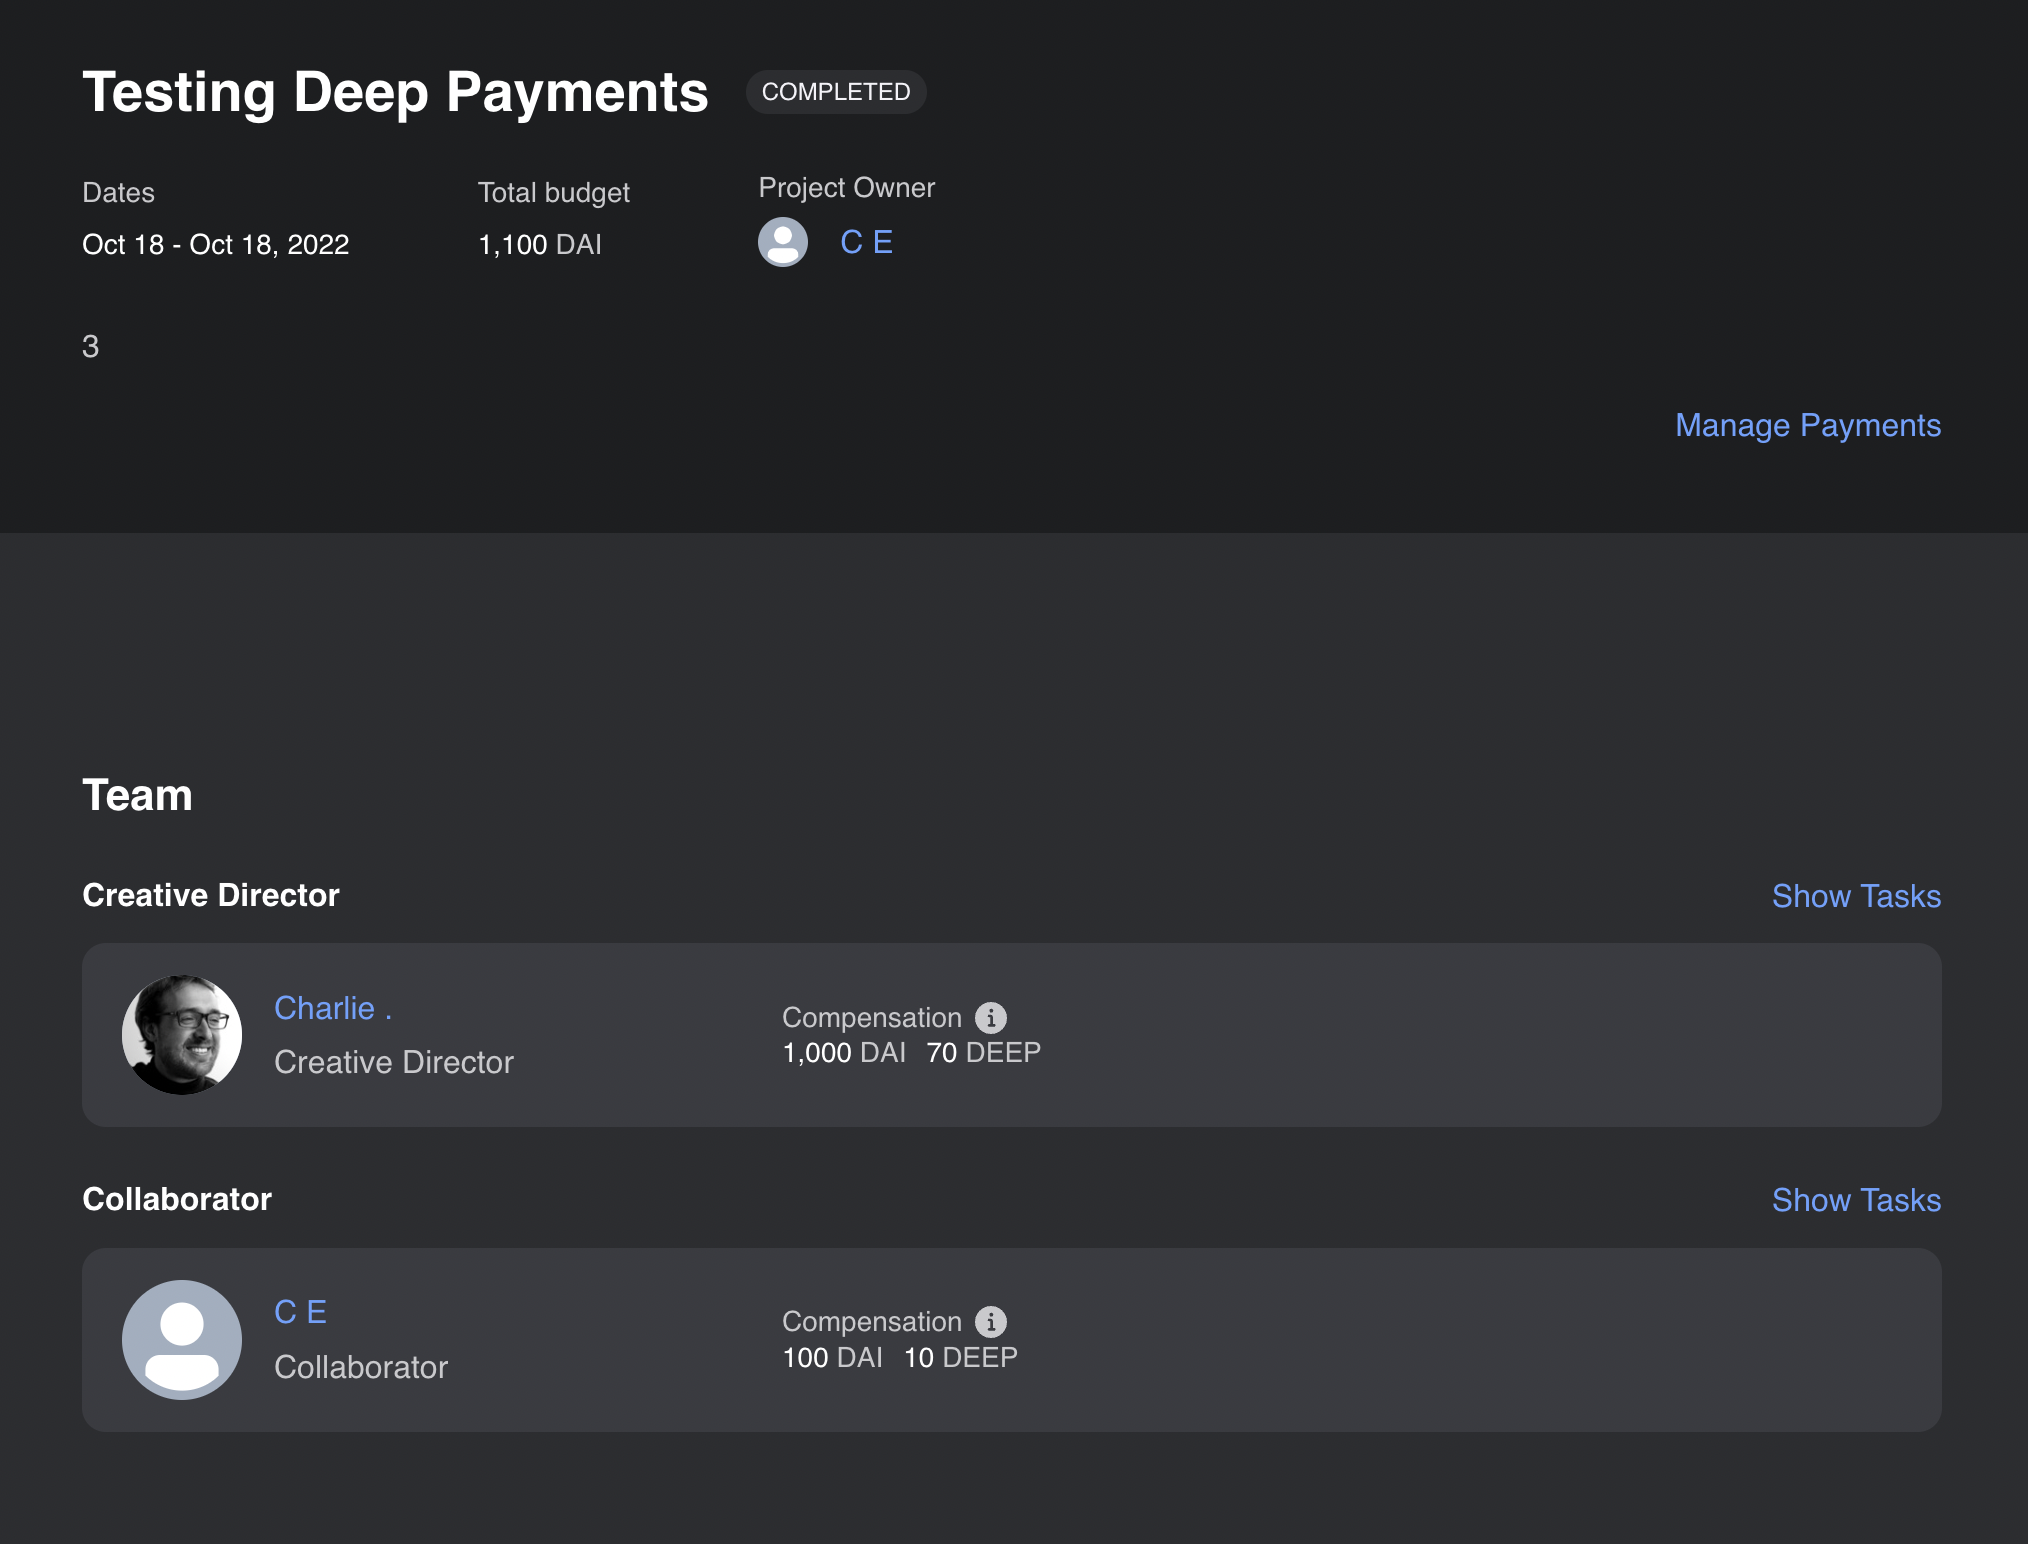
Task: Click 70 DEEP compensation value
Action: tap(983, 1053)
